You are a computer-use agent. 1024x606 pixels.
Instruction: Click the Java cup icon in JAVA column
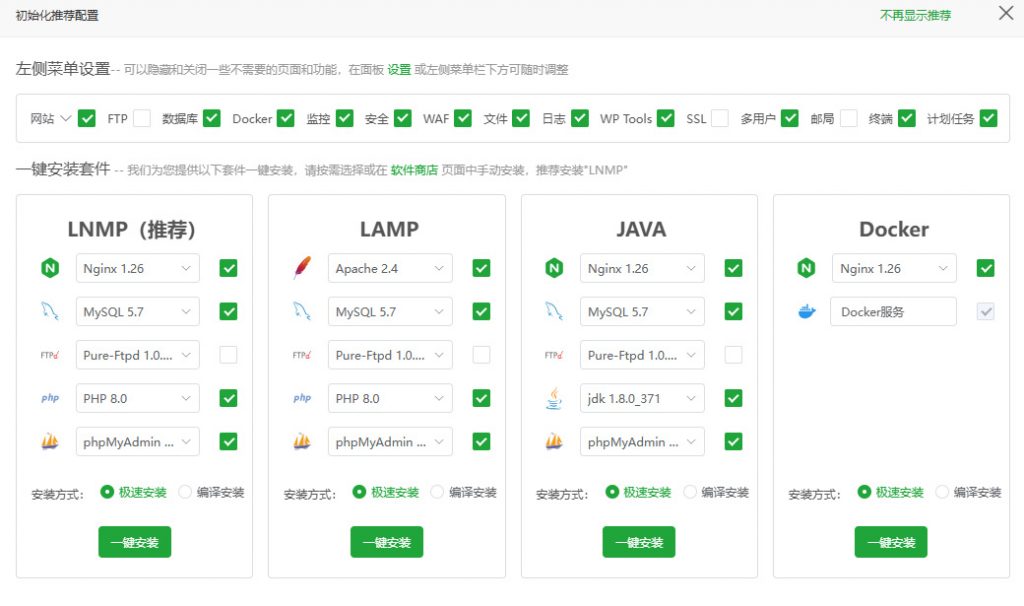click(x=553, y=398)
